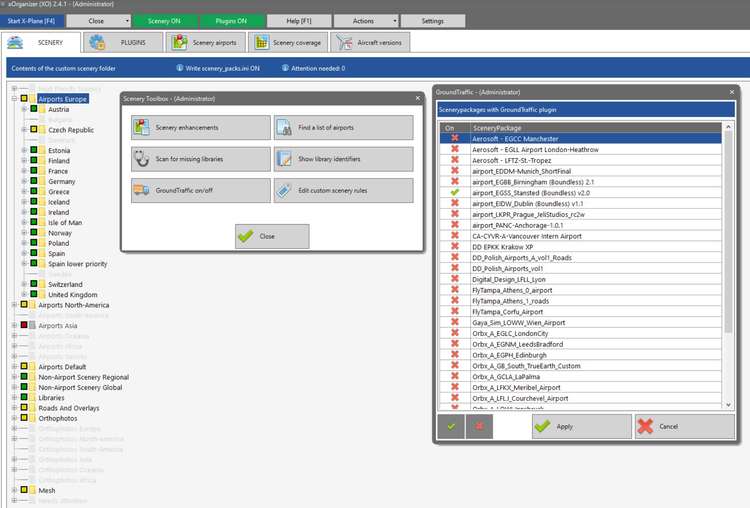Image resolution: width=750 pixels, height=508 pixels.
Task: Click red X disable-all button in GroundTraffic
Action: tap(479, 426)
